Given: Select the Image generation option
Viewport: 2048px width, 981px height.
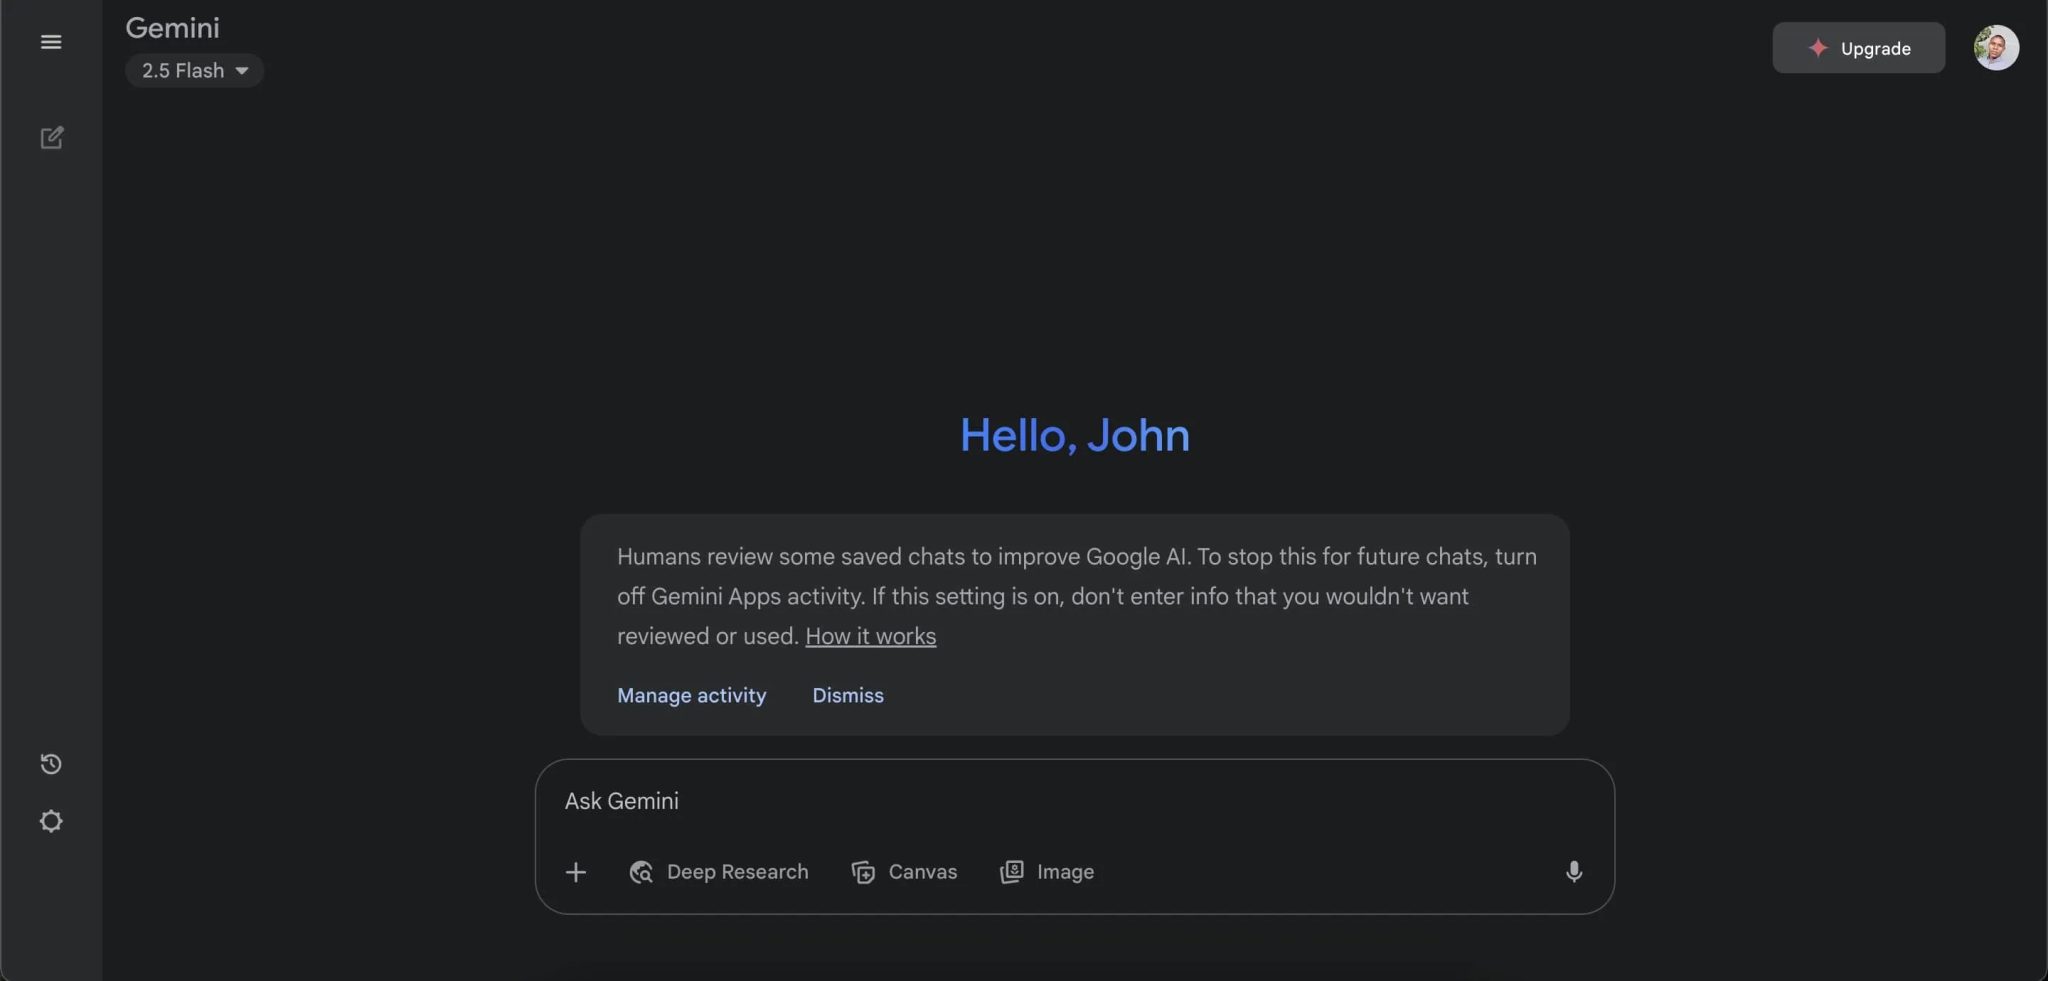Looking at the screenshot, I should click(x=1046, y=871).
